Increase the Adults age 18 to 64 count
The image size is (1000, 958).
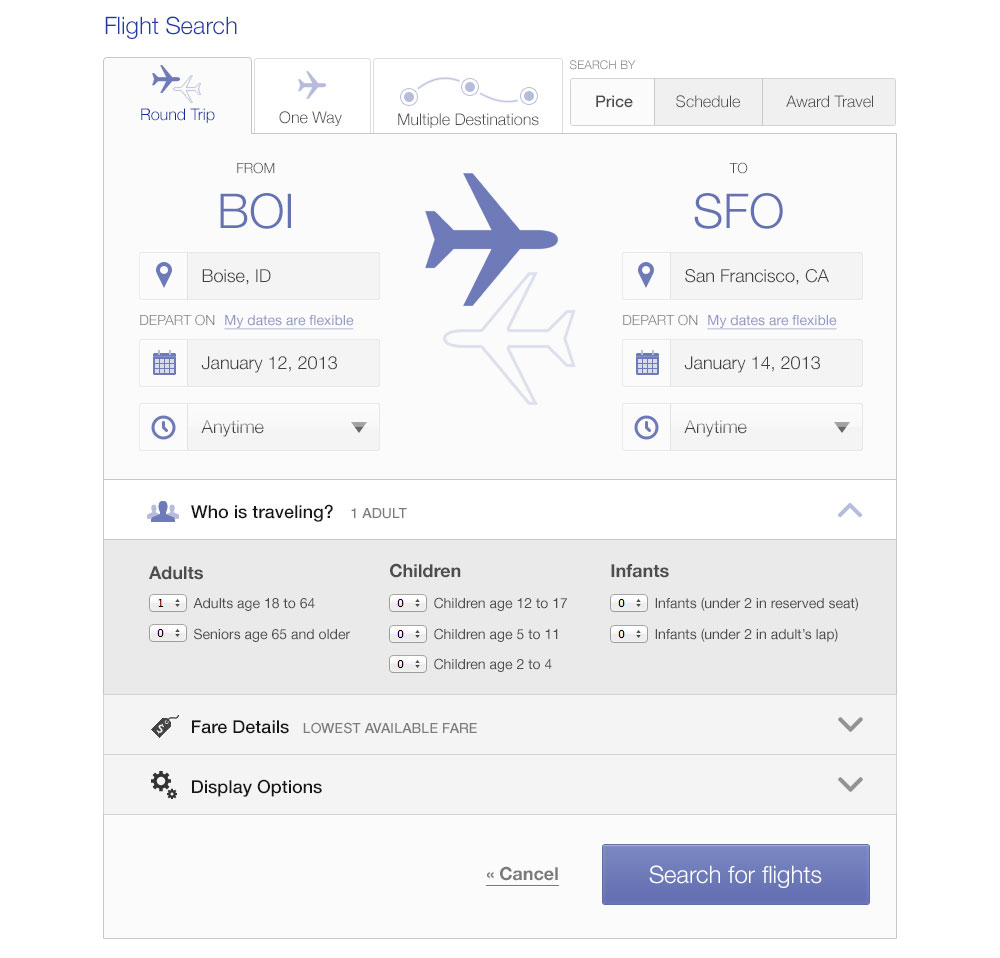pos(177,600)
